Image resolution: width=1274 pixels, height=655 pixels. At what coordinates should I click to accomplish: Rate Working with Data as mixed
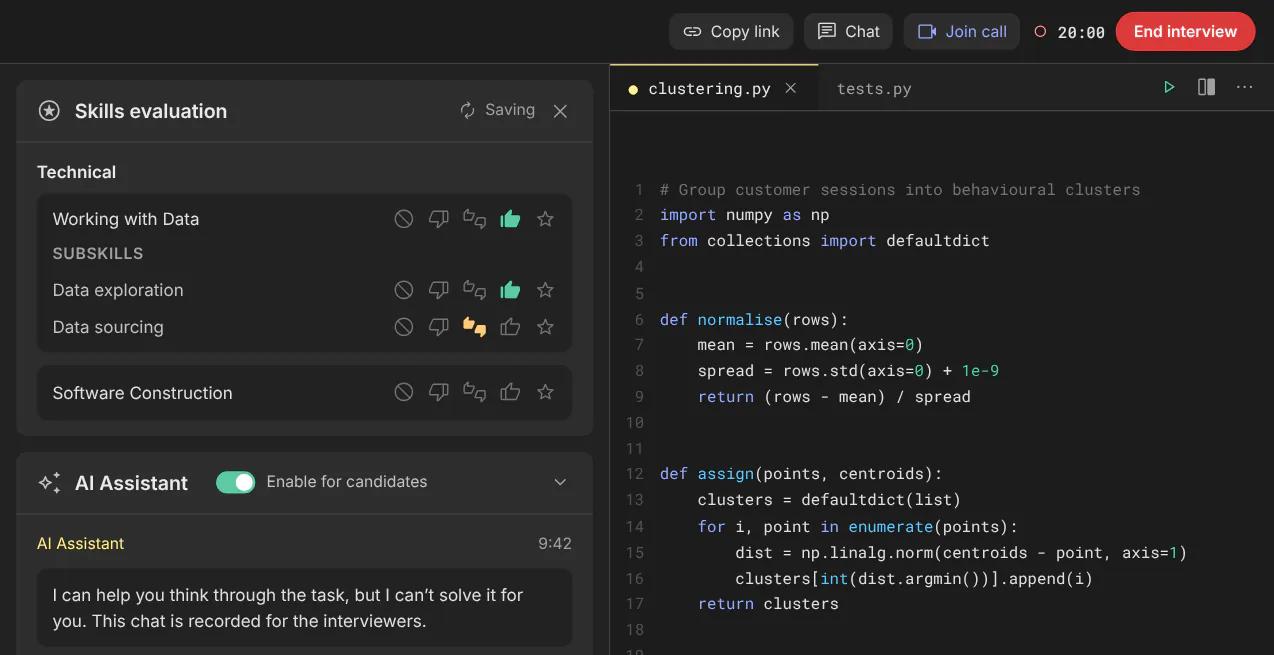tap(475, 219)
